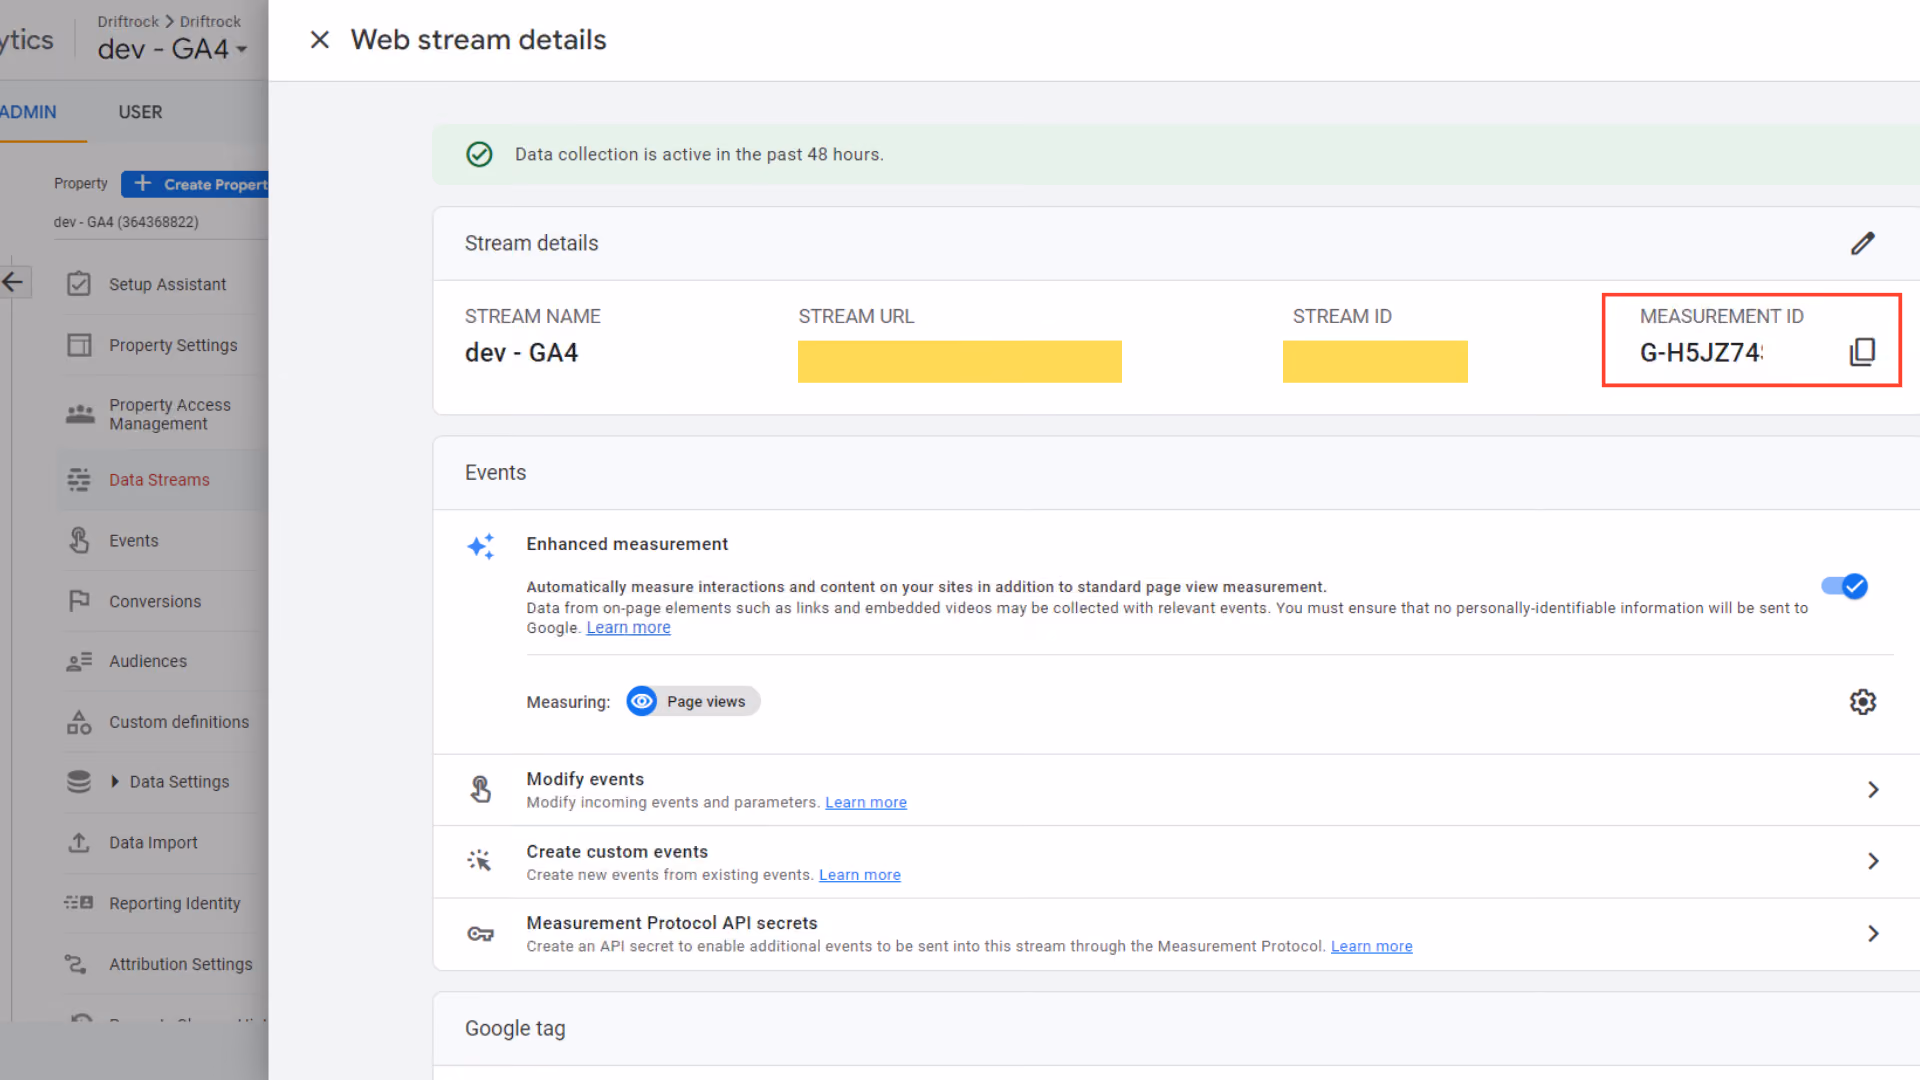This screenshot has height=1080, width=1920.
Task: Open Learn more link for Enhanced measurement
Action: (x=628, y=628)
